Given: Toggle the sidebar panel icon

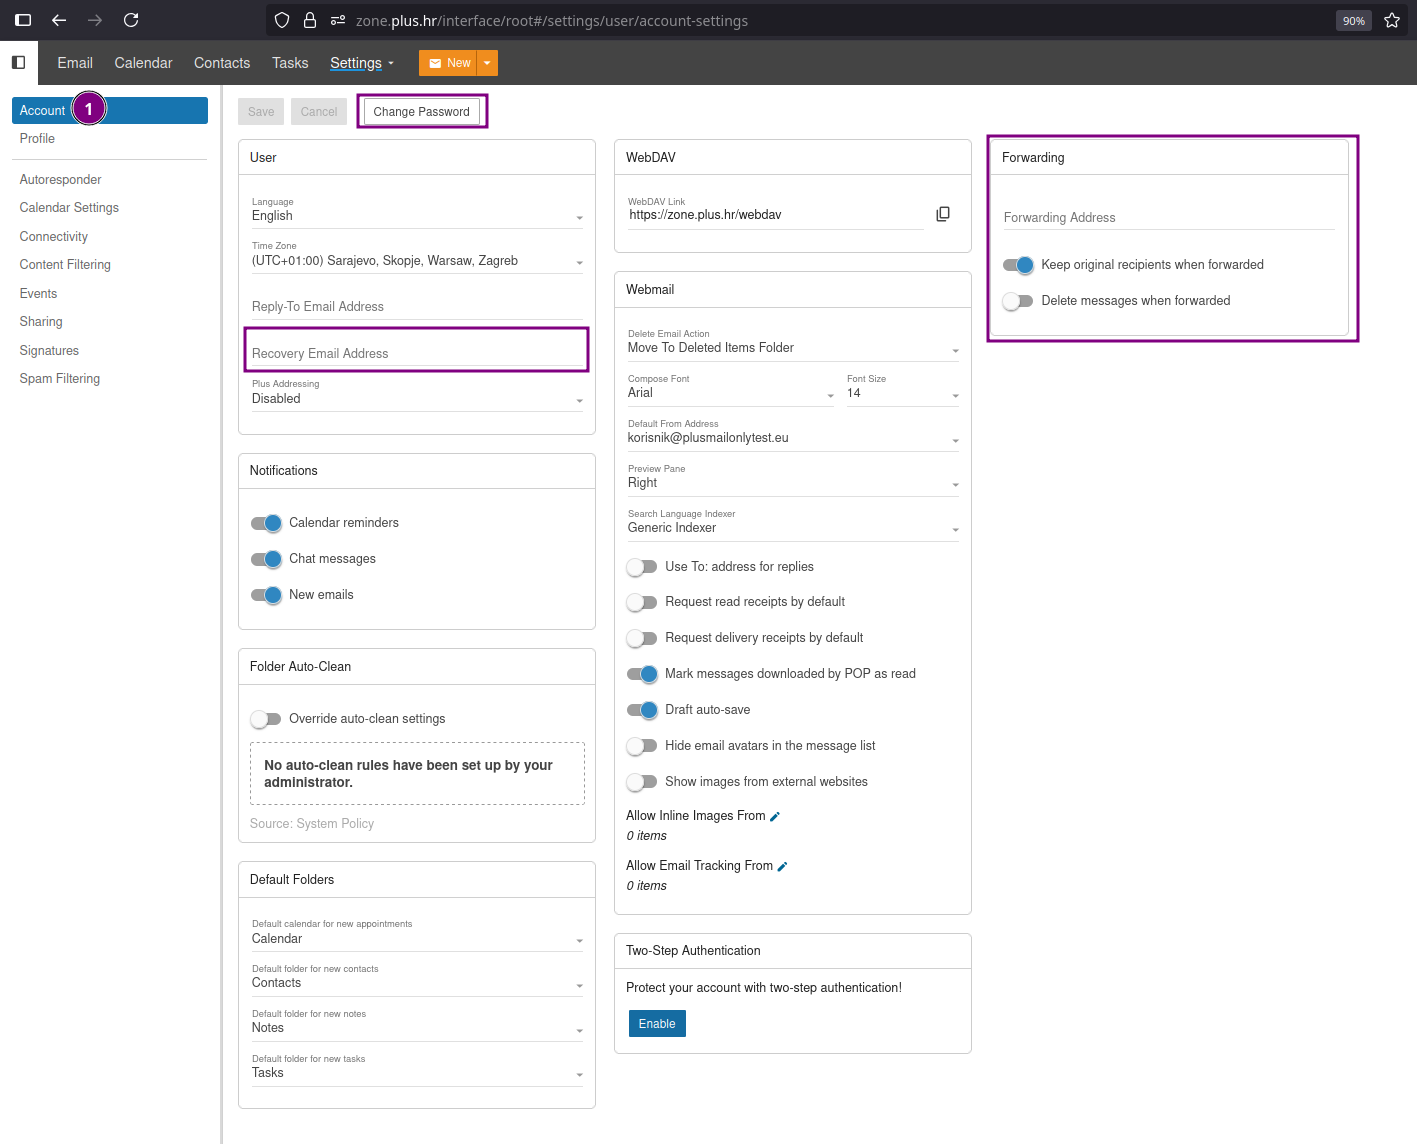Looking at the screenshot, I should [x=18, y=62].
